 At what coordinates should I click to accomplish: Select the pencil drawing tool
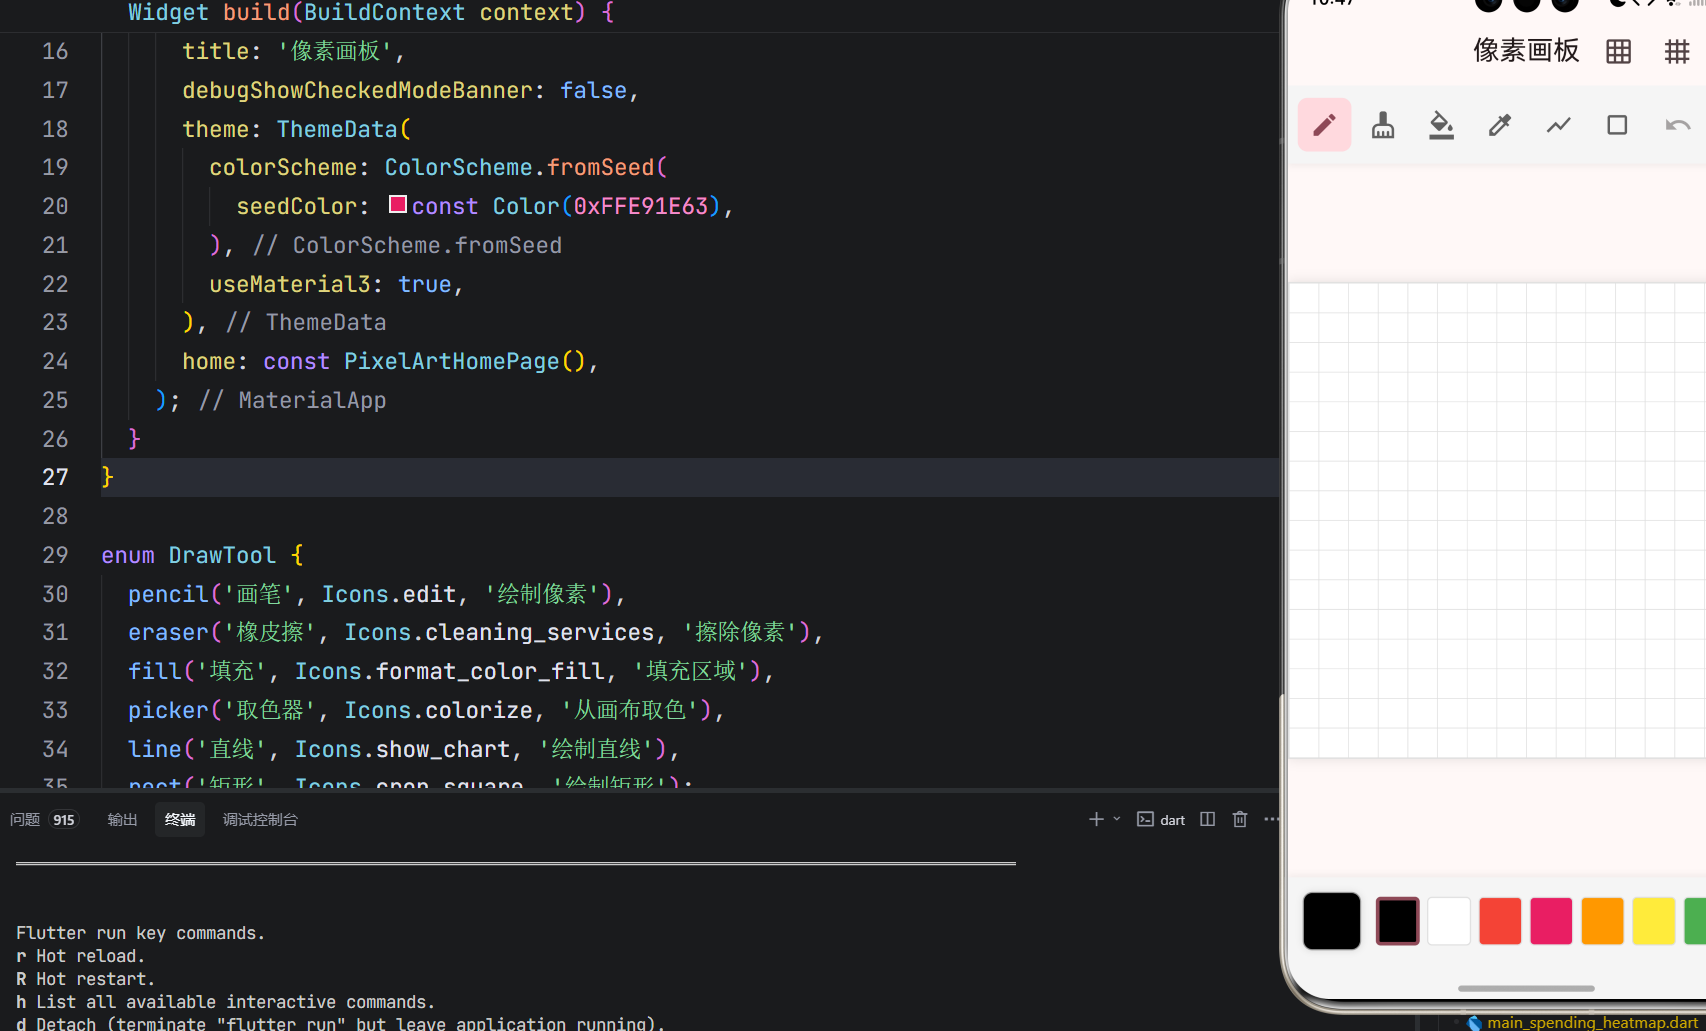[x=1324, y=125]
